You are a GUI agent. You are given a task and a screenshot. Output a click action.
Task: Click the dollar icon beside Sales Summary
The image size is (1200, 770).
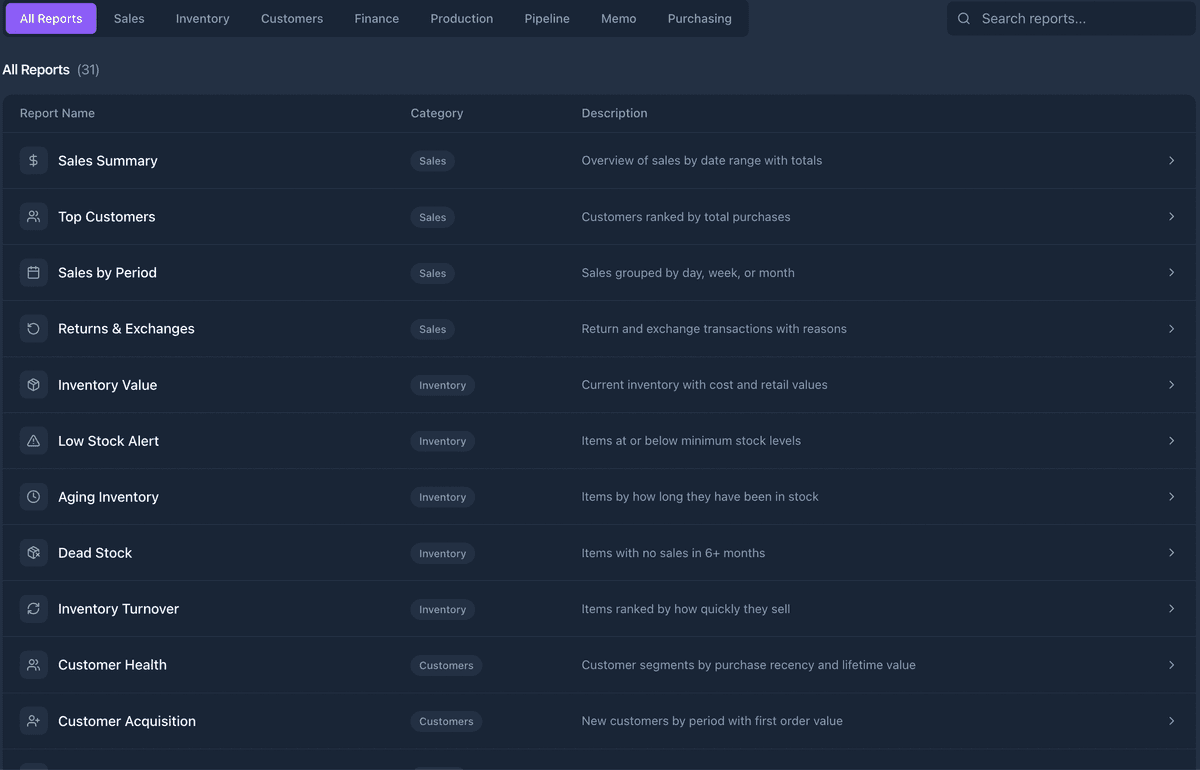click(x=33, y=160)
